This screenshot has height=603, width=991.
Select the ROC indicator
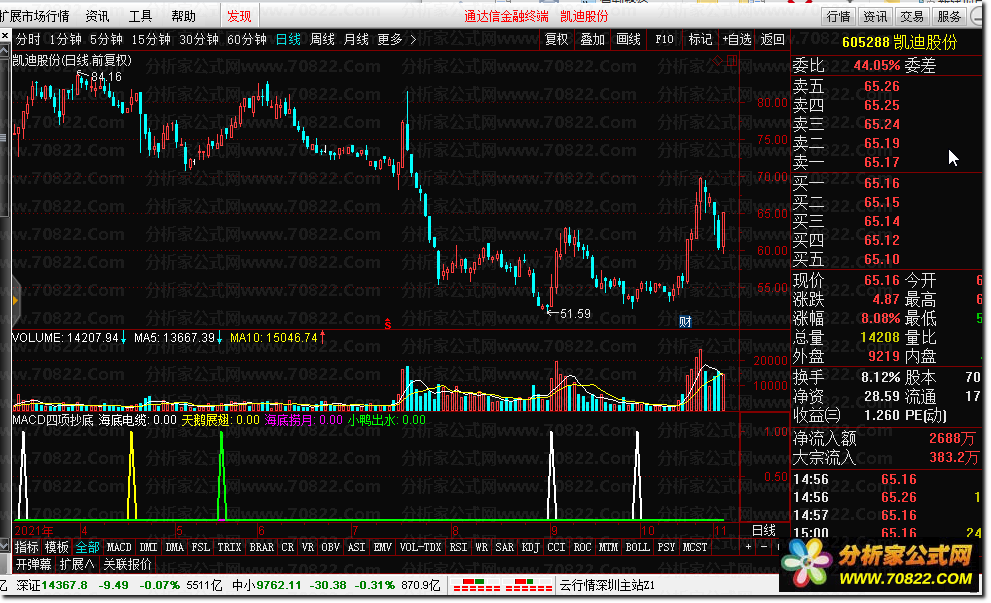(x=582, y=547)
